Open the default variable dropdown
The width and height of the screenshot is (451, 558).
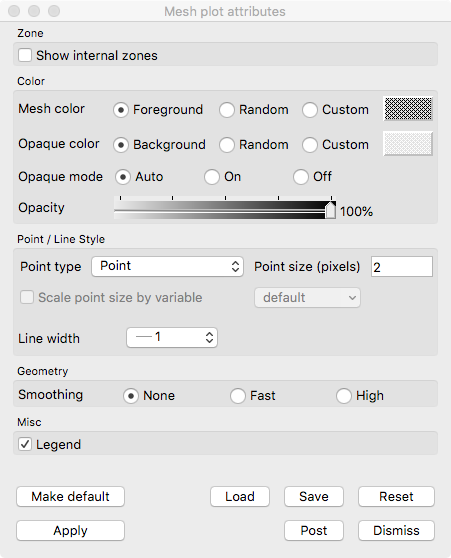(x=307, y=298)
